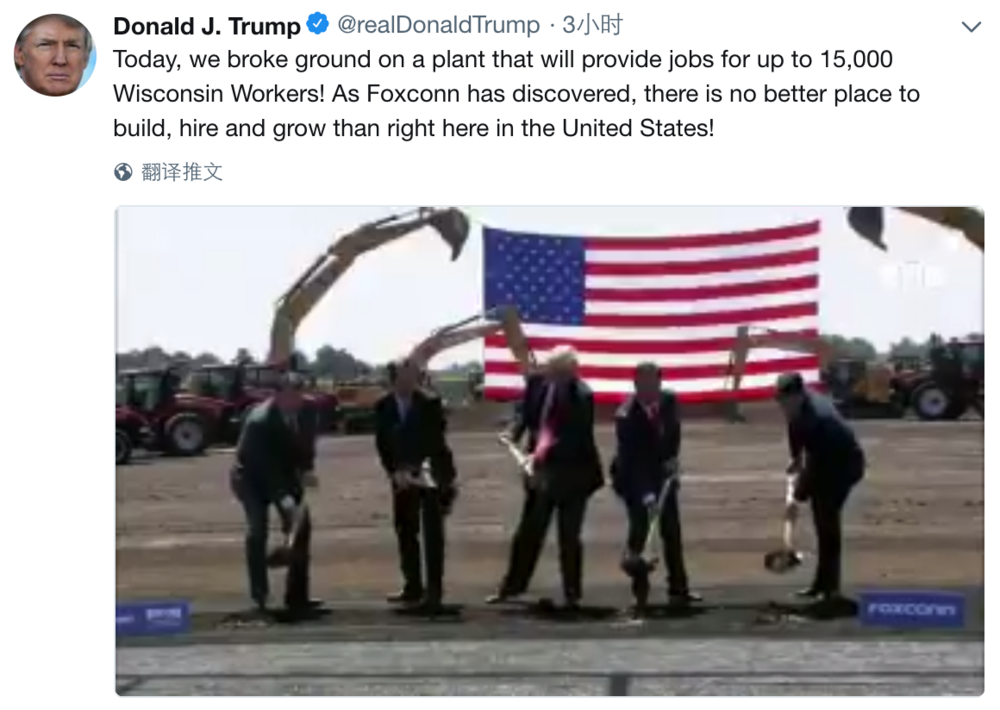The width and height of the screenshot is (1000, 710).
Task: Open Donald J. Trump's profile avatar
Action: 54,55
